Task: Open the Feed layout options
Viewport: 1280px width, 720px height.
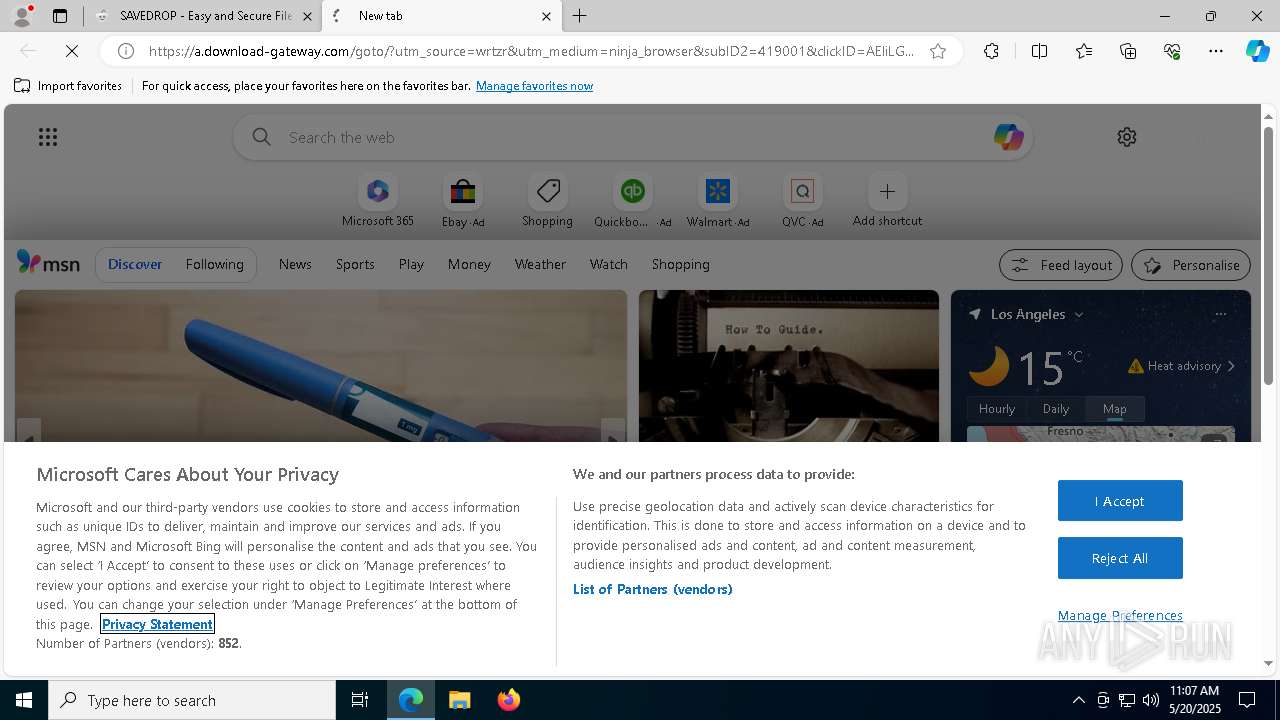Action: pyautogui.click(x=1061, y=265)
